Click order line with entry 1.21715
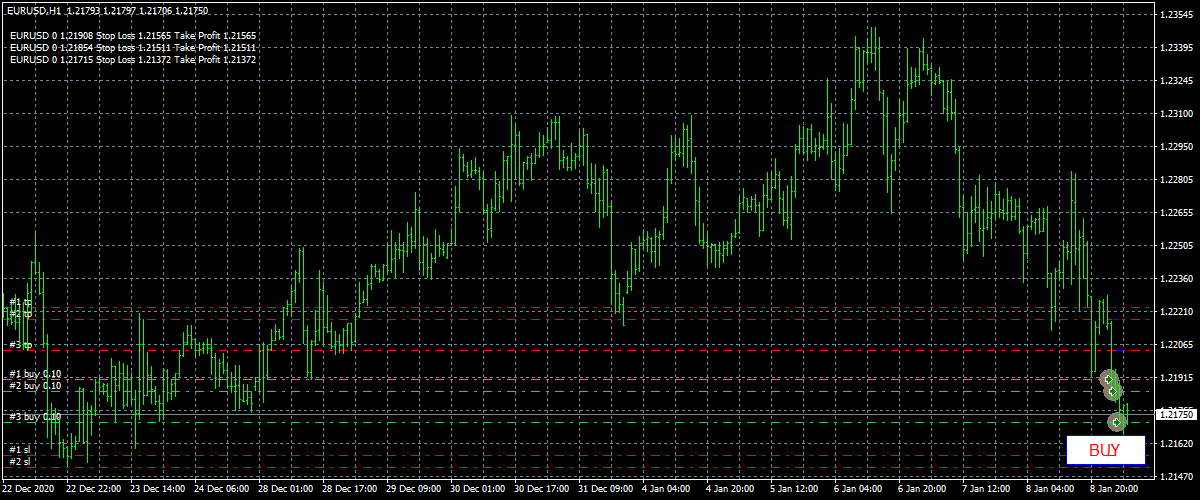Image resolution: width=1200 pixels, height=500 pixels. coord(132,59)
